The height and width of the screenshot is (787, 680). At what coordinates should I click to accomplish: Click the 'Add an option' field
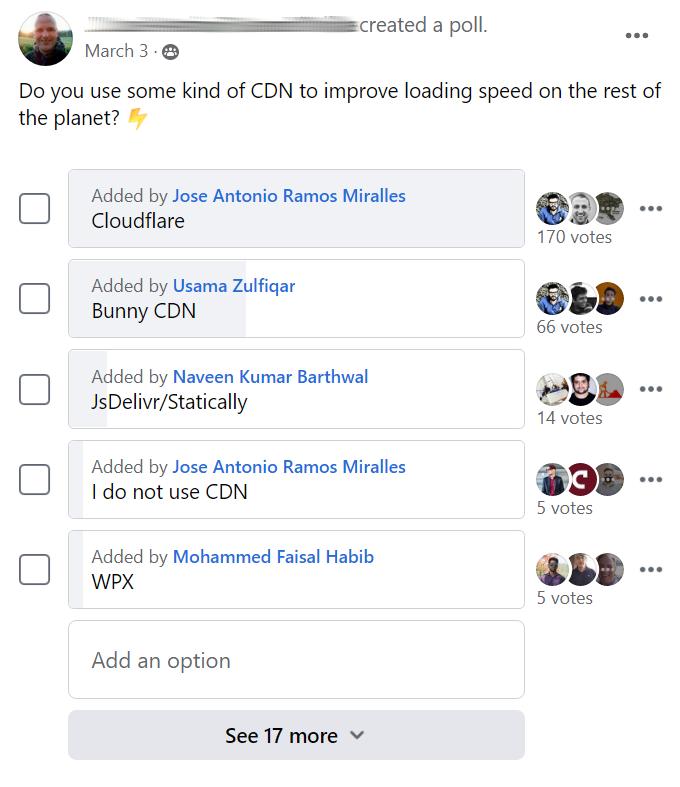tap(296, 660)
